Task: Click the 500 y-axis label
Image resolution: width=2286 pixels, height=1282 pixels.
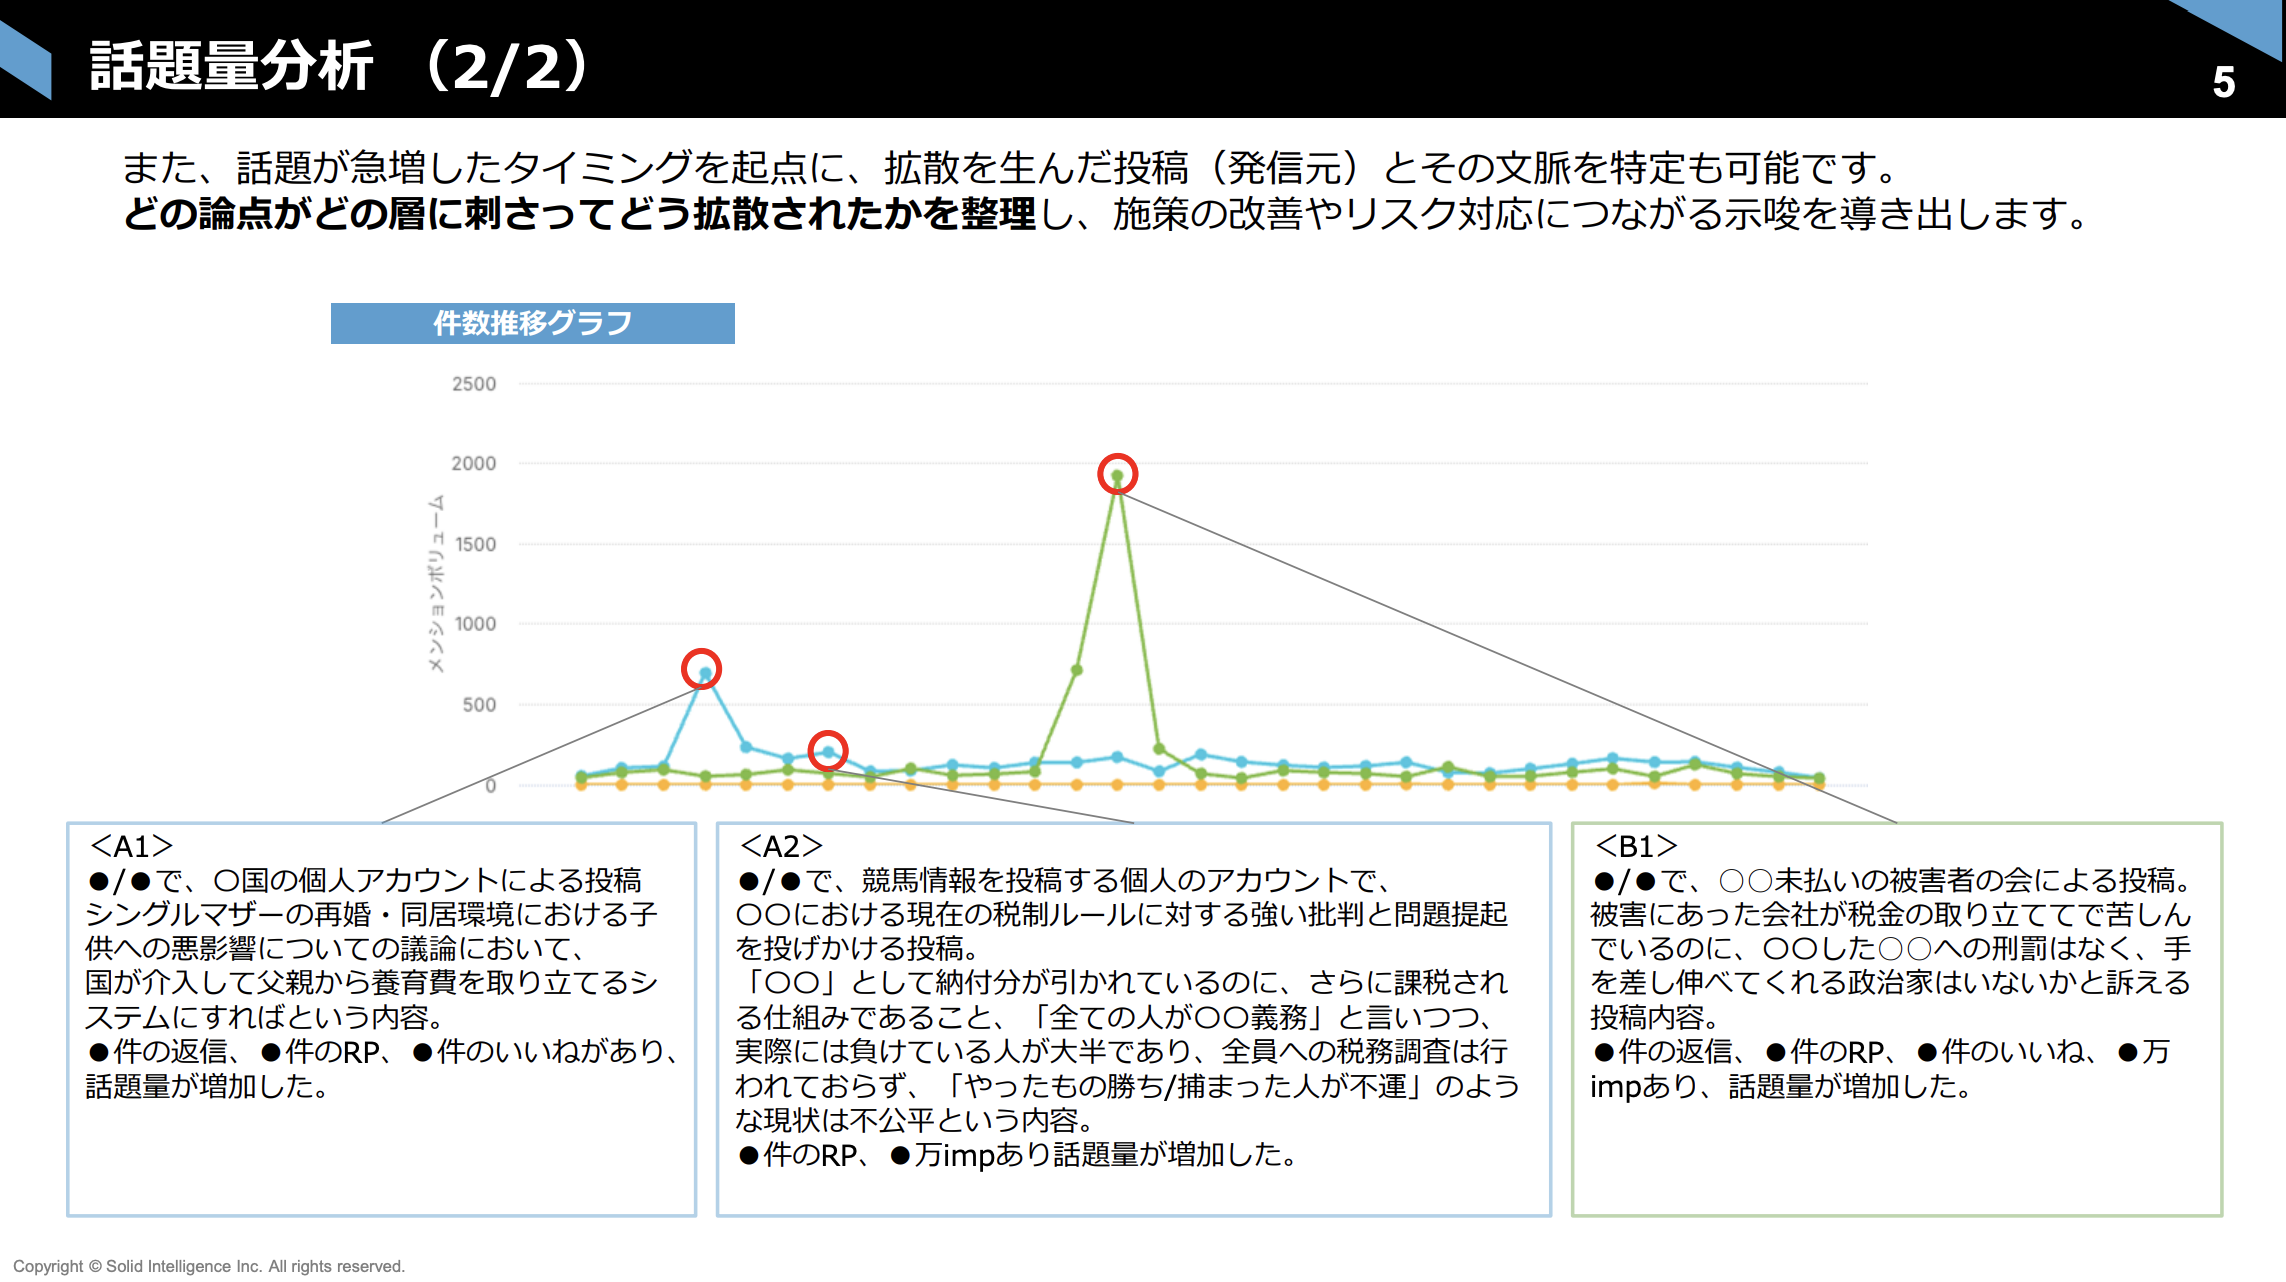Action: [x=479, y=705]
